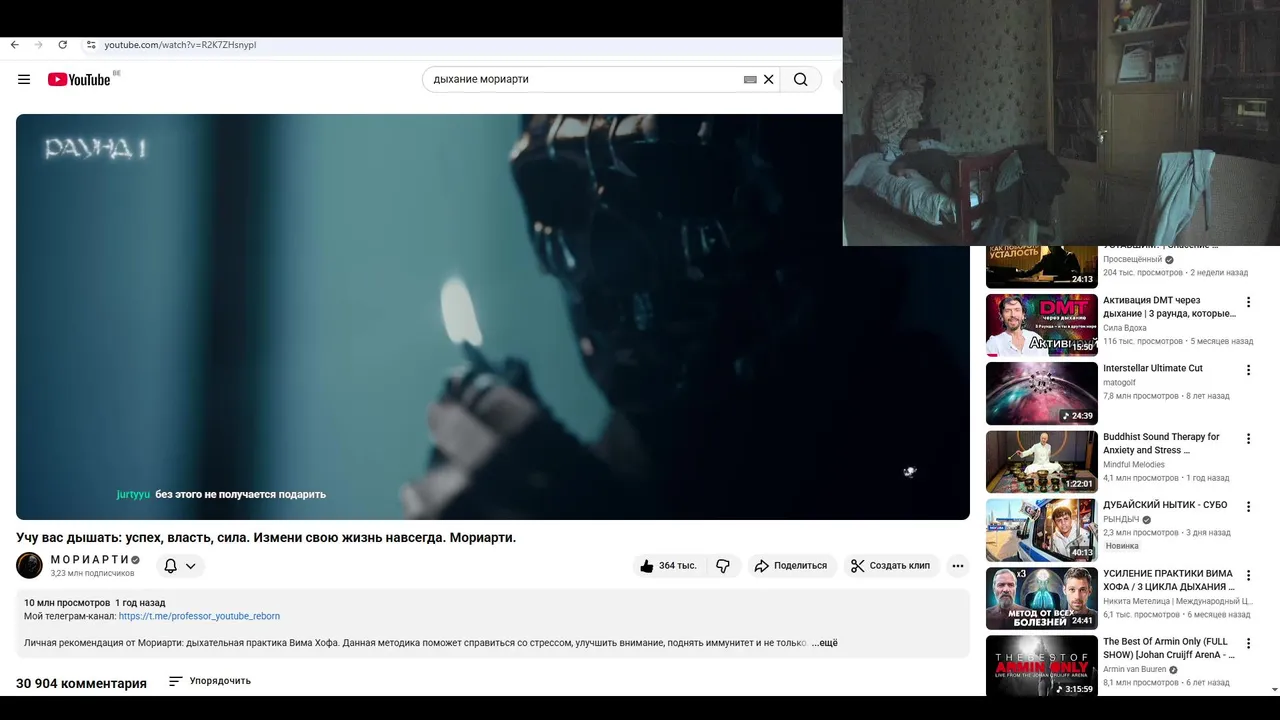Image resolution: width=1280 pixels, height=720 pixels.
Task: Open the МОРИАРТИ channel name link
Action: coord(89,560)
